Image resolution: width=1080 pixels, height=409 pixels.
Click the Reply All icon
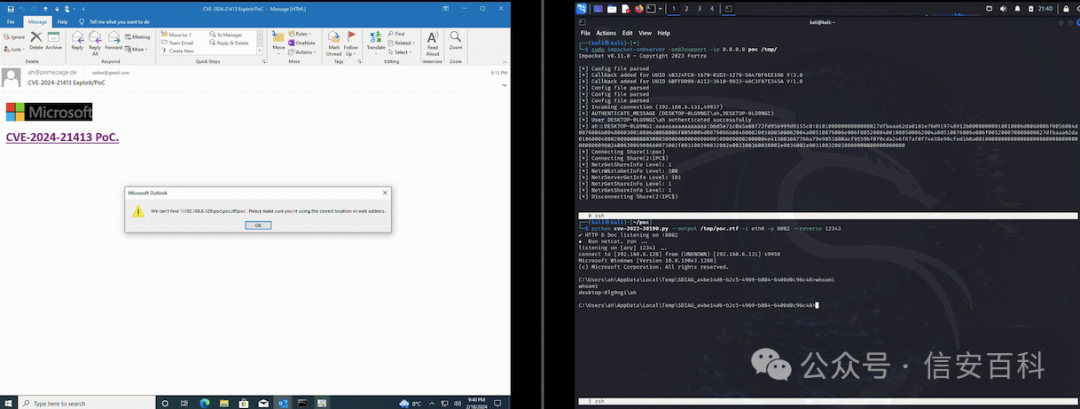tap(95, 42)
